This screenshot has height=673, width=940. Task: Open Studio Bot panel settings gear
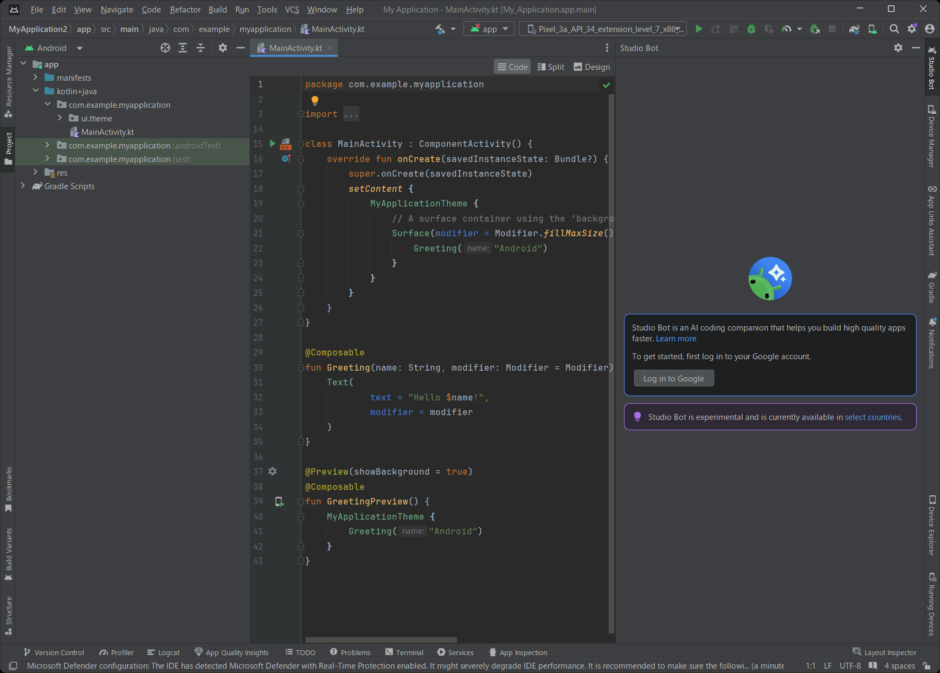(x=897, y=48)
